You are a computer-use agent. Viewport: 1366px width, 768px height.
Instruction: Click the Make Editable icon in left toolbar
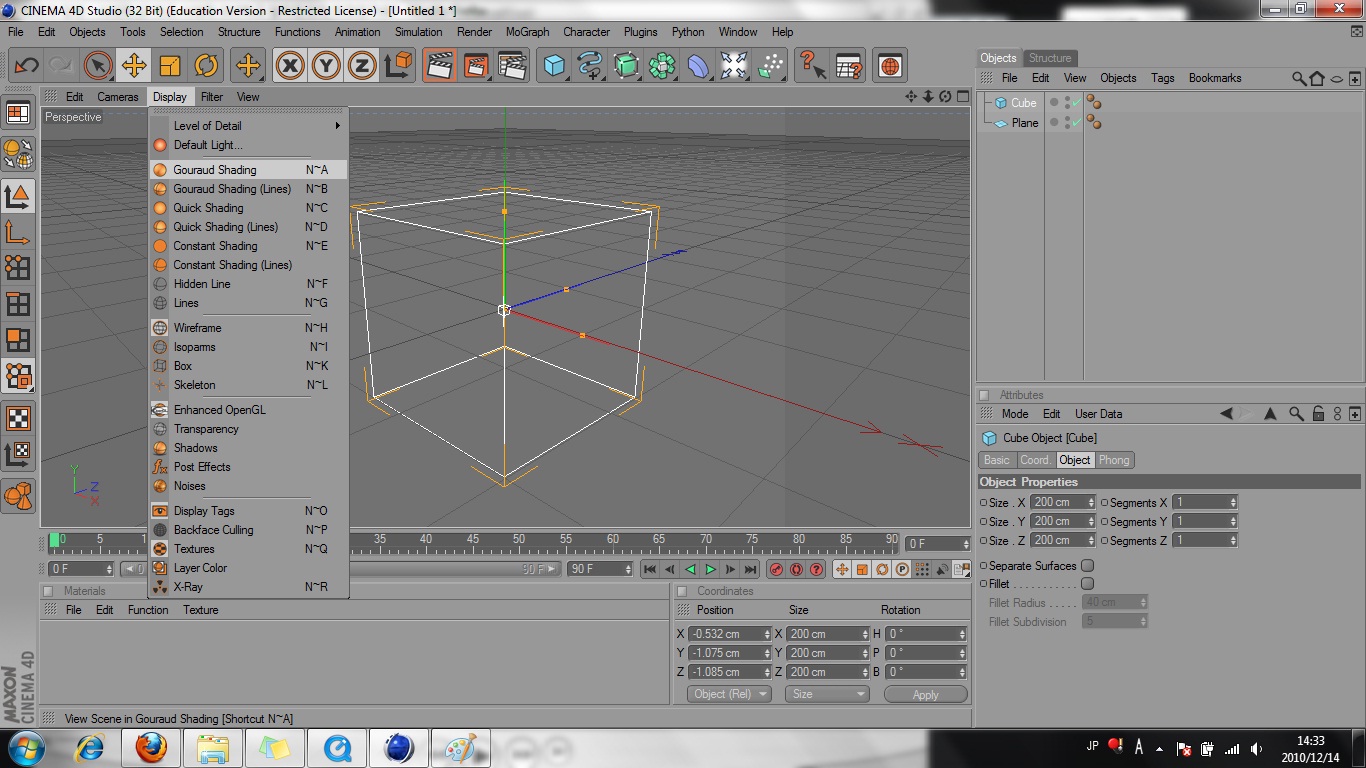[x=18, y=154]
